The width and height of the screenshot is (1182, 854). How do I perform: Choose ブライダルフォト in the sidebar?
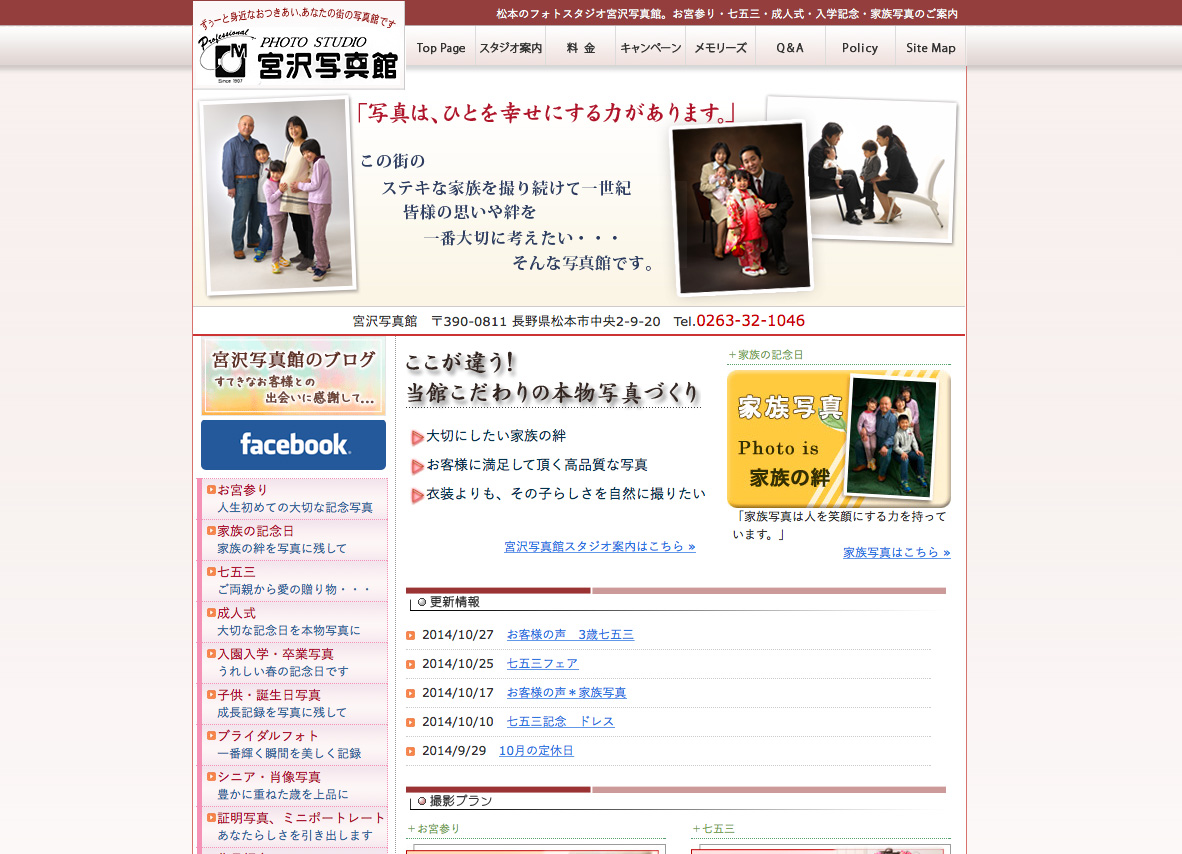[x=268, y=736]
